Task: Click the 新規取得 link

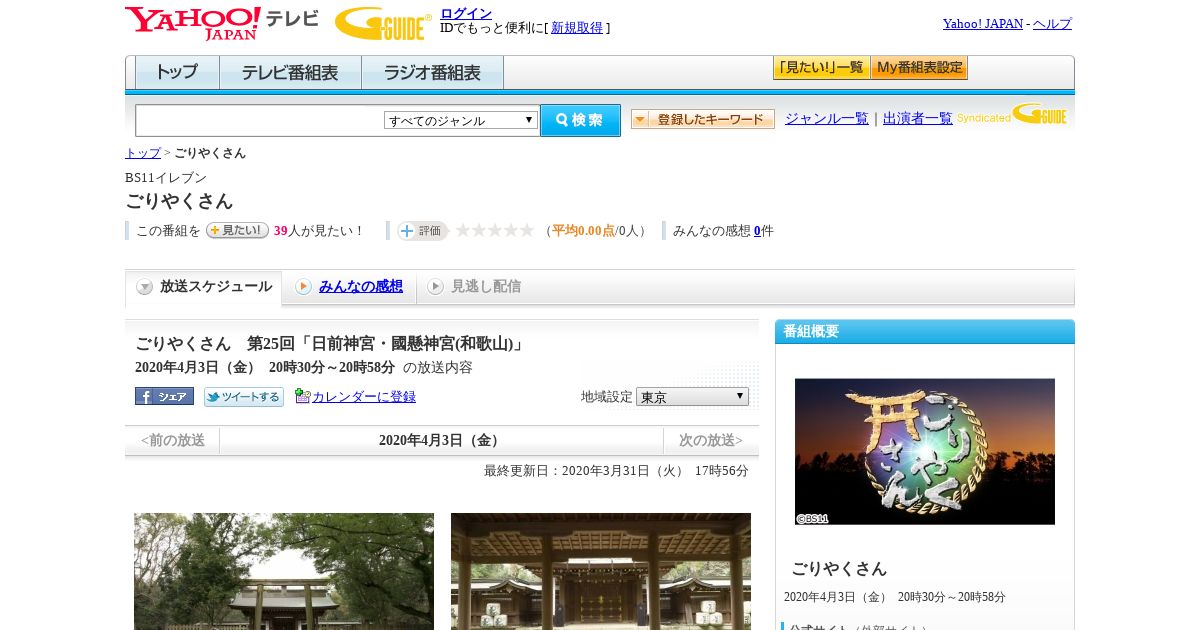Action: click(577, 28)
